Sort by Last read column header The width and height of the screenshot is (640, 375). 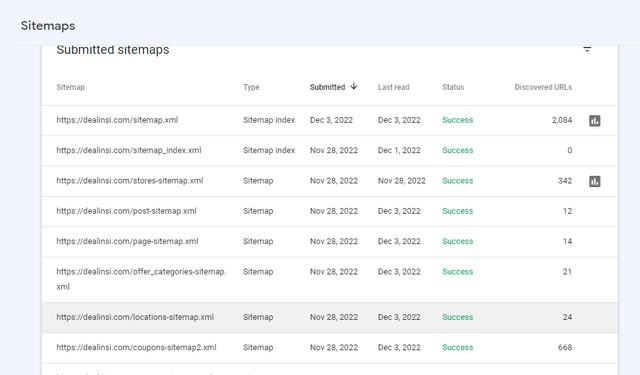click(x=393, y=87)
